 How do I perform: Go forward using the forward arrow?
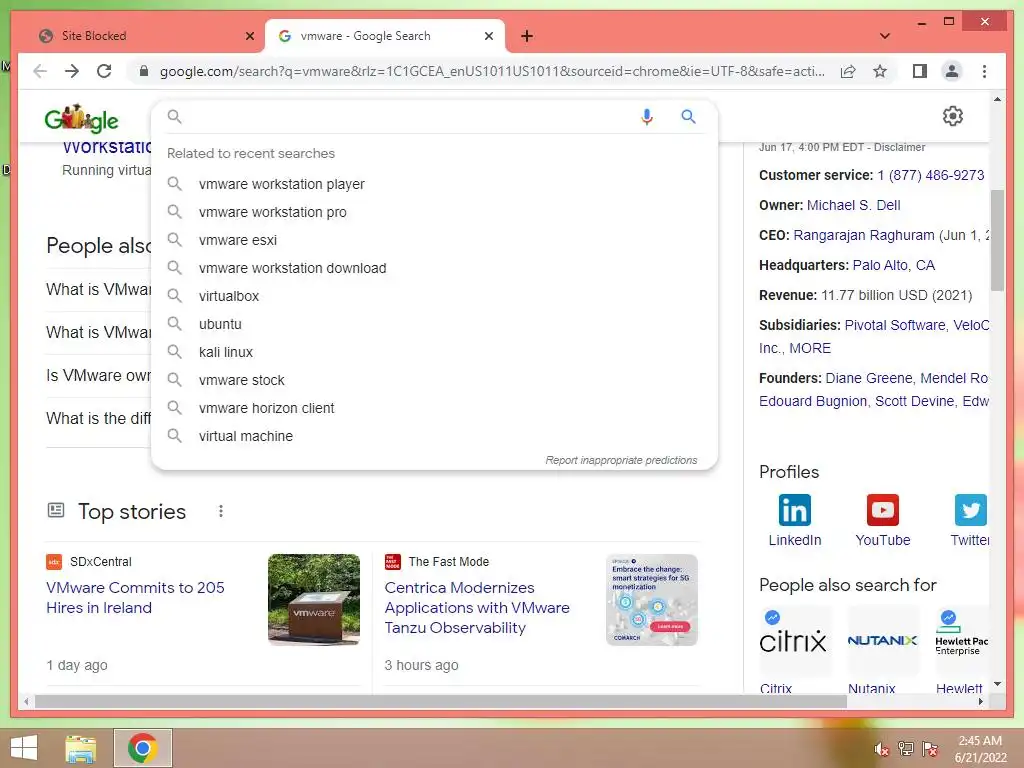click(72, 71)
